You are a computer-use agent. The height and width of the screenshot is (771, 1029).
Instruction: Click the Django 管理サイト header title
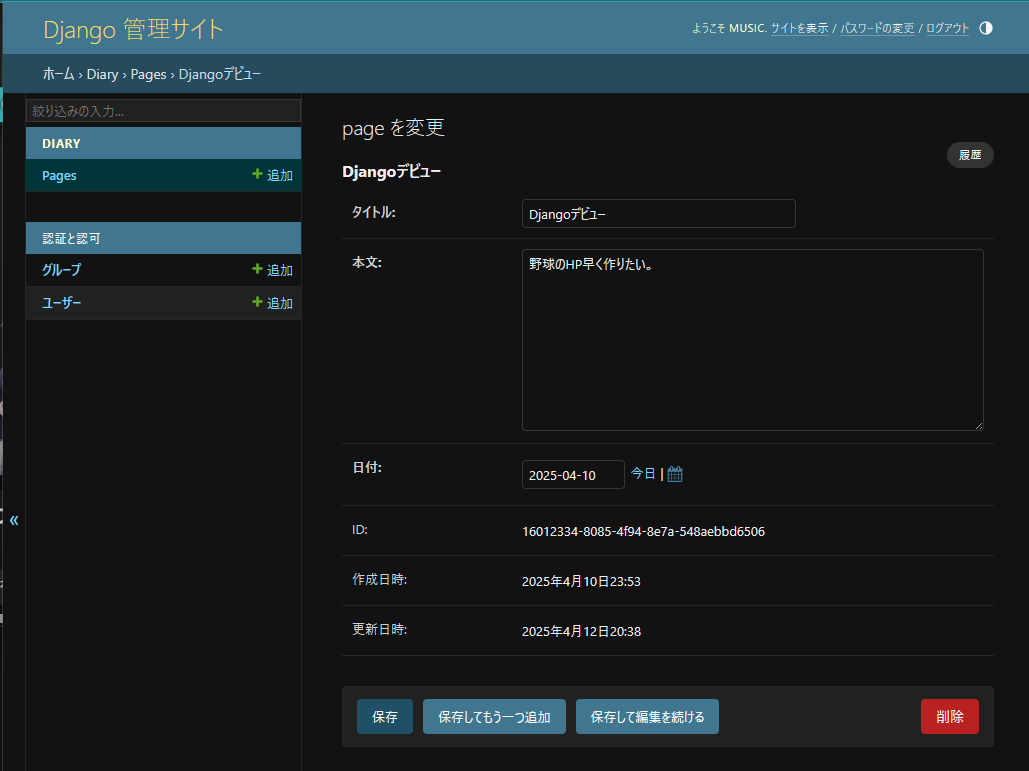click(x=133, y=30)
